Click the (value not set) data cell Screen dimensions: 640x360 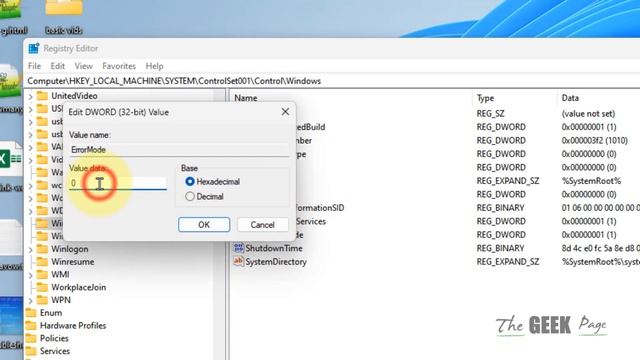588,113
